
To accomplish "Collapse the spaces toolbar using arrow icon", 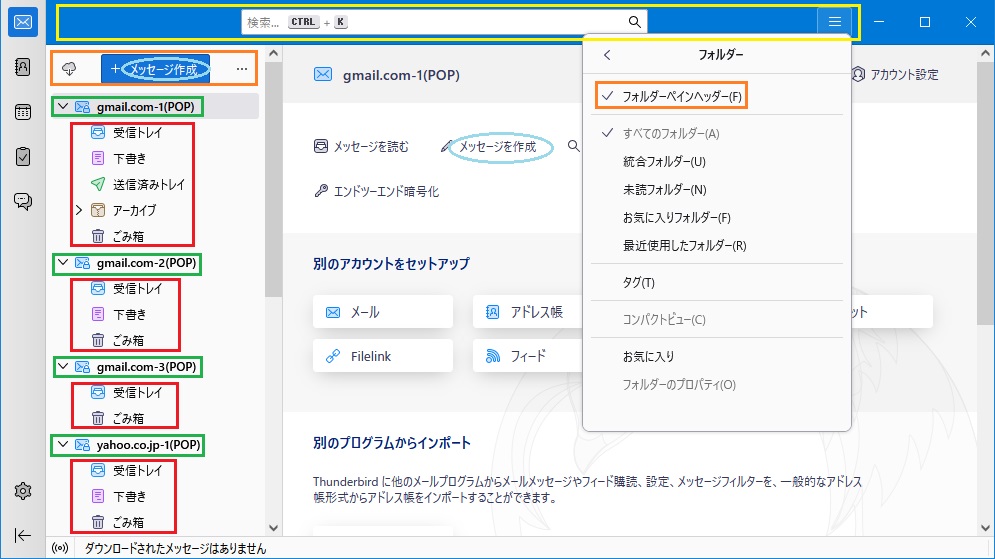I will pyautogui.click(x=22, y=535).
